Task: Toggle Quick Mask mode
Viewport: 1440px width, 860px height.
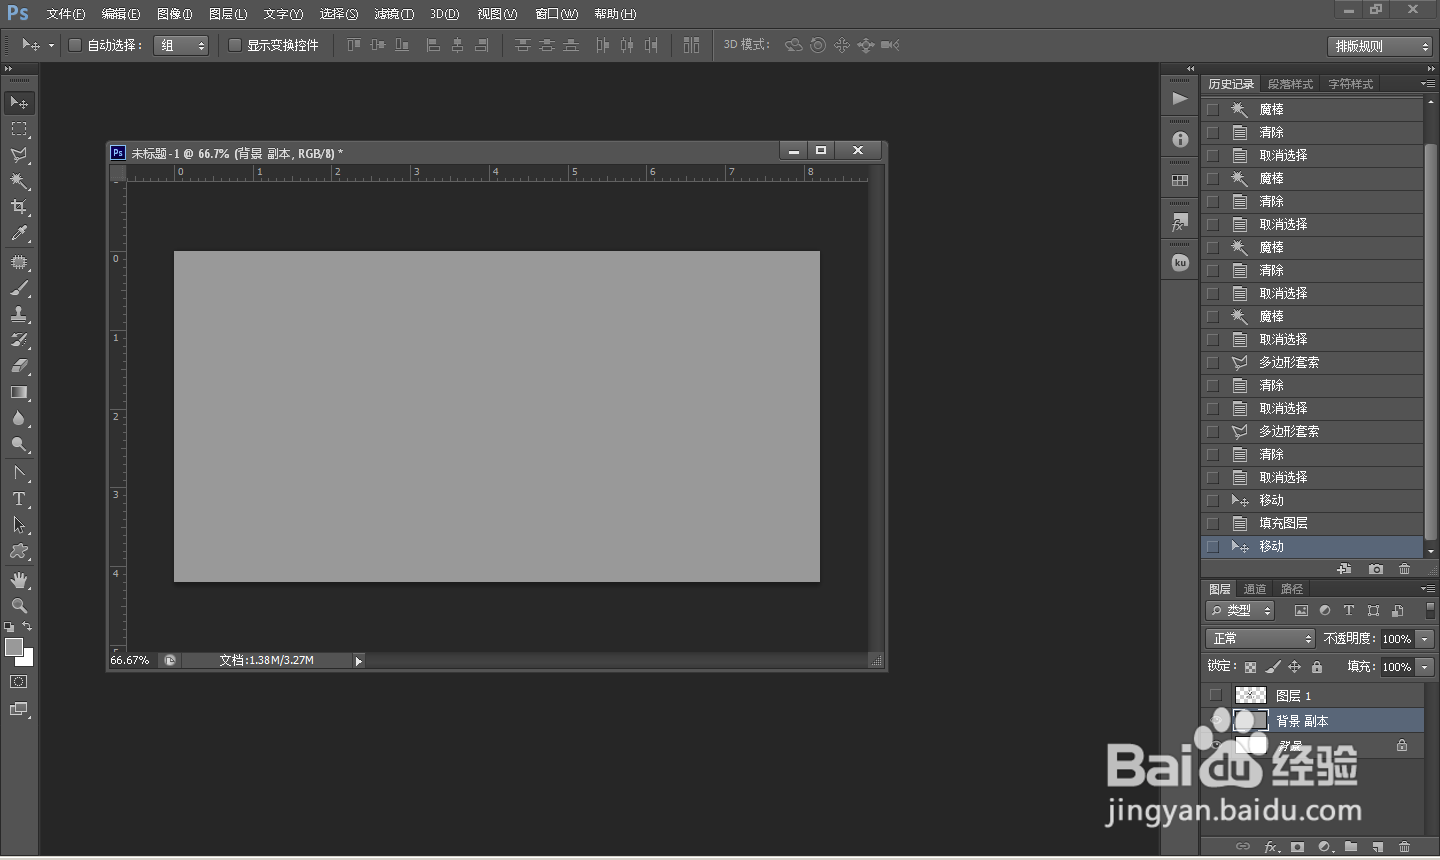Action: pyautogui.click(x=19, y=682)
